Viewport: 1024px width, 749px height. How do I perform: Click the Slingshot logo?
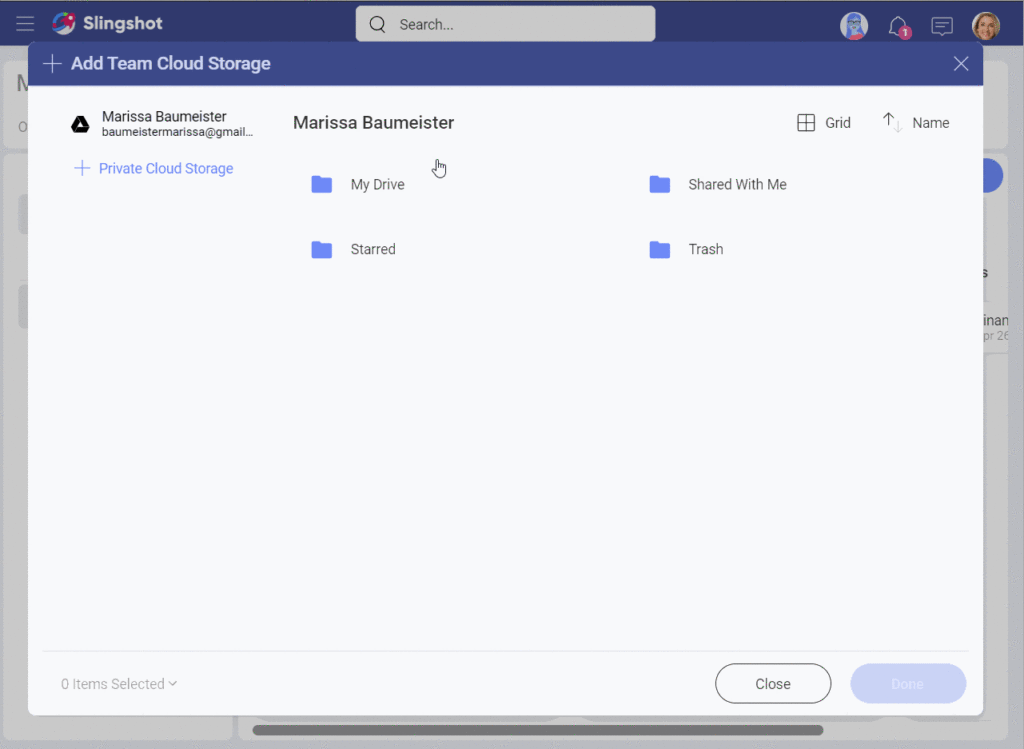[64, 24]
